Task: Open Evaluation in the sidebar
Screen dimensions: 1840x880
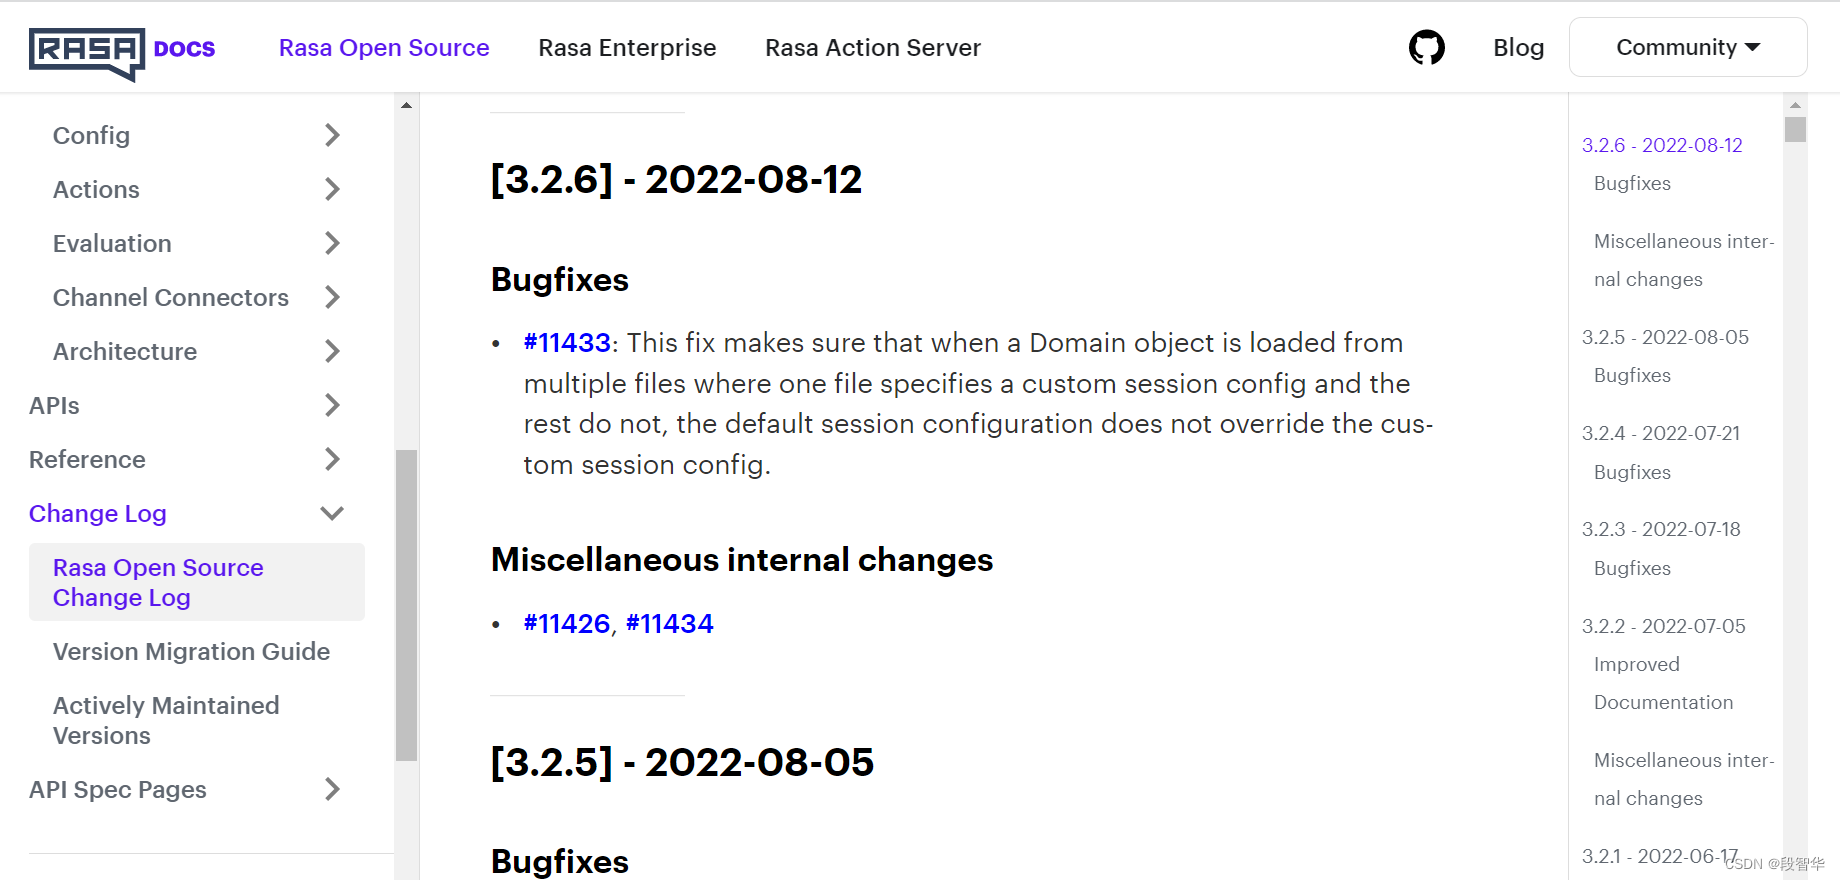Action: [112, 243]
